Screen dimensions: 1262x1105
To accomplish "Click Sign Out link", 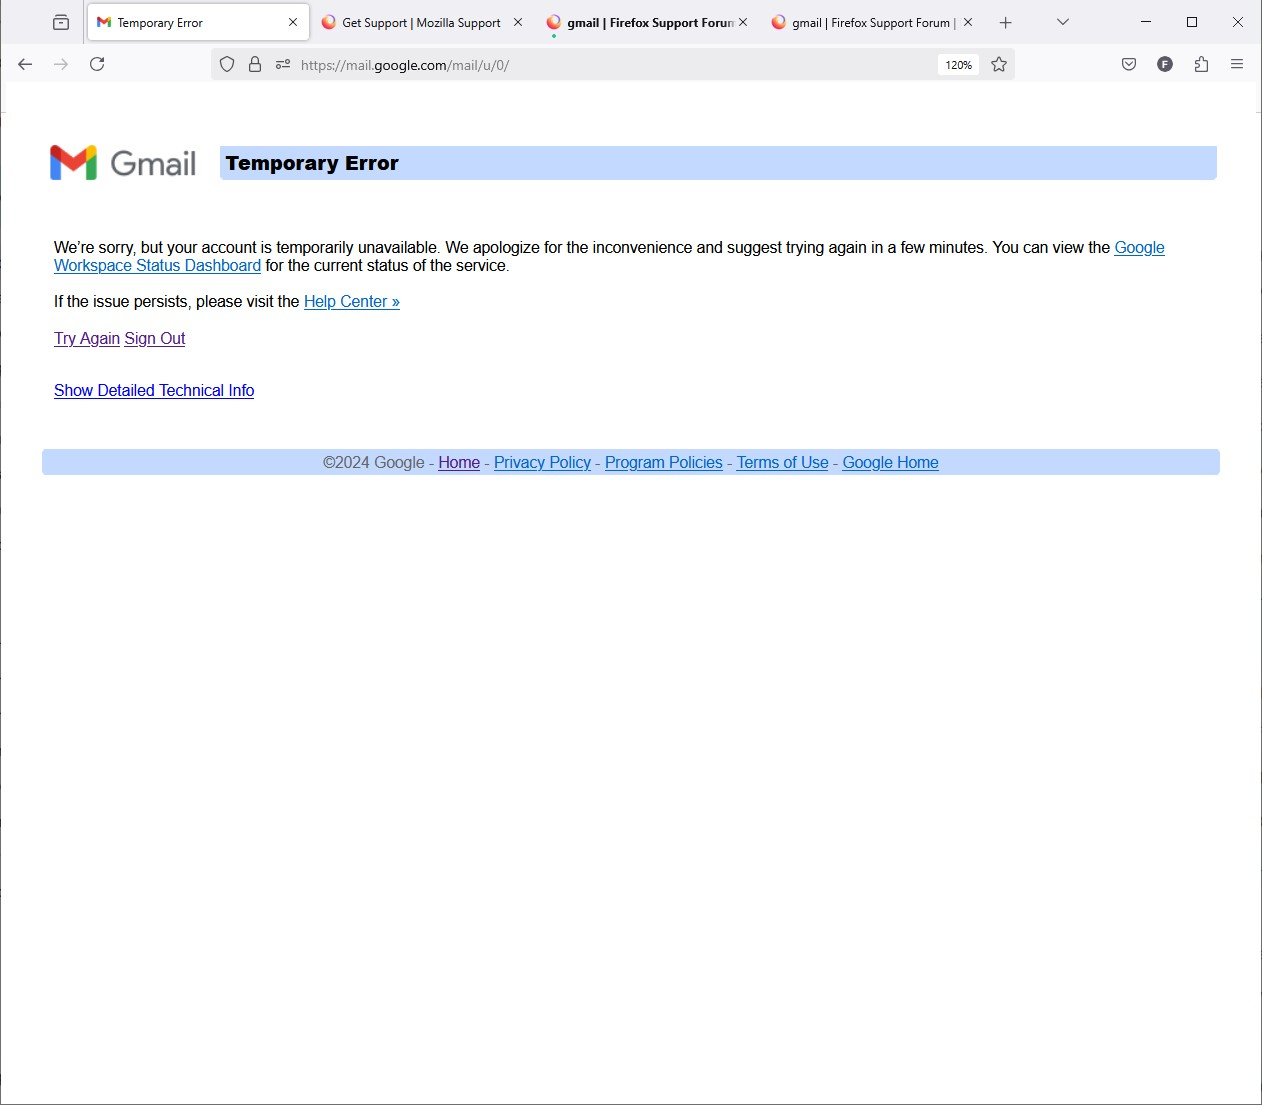I will (x=155, y=339).
